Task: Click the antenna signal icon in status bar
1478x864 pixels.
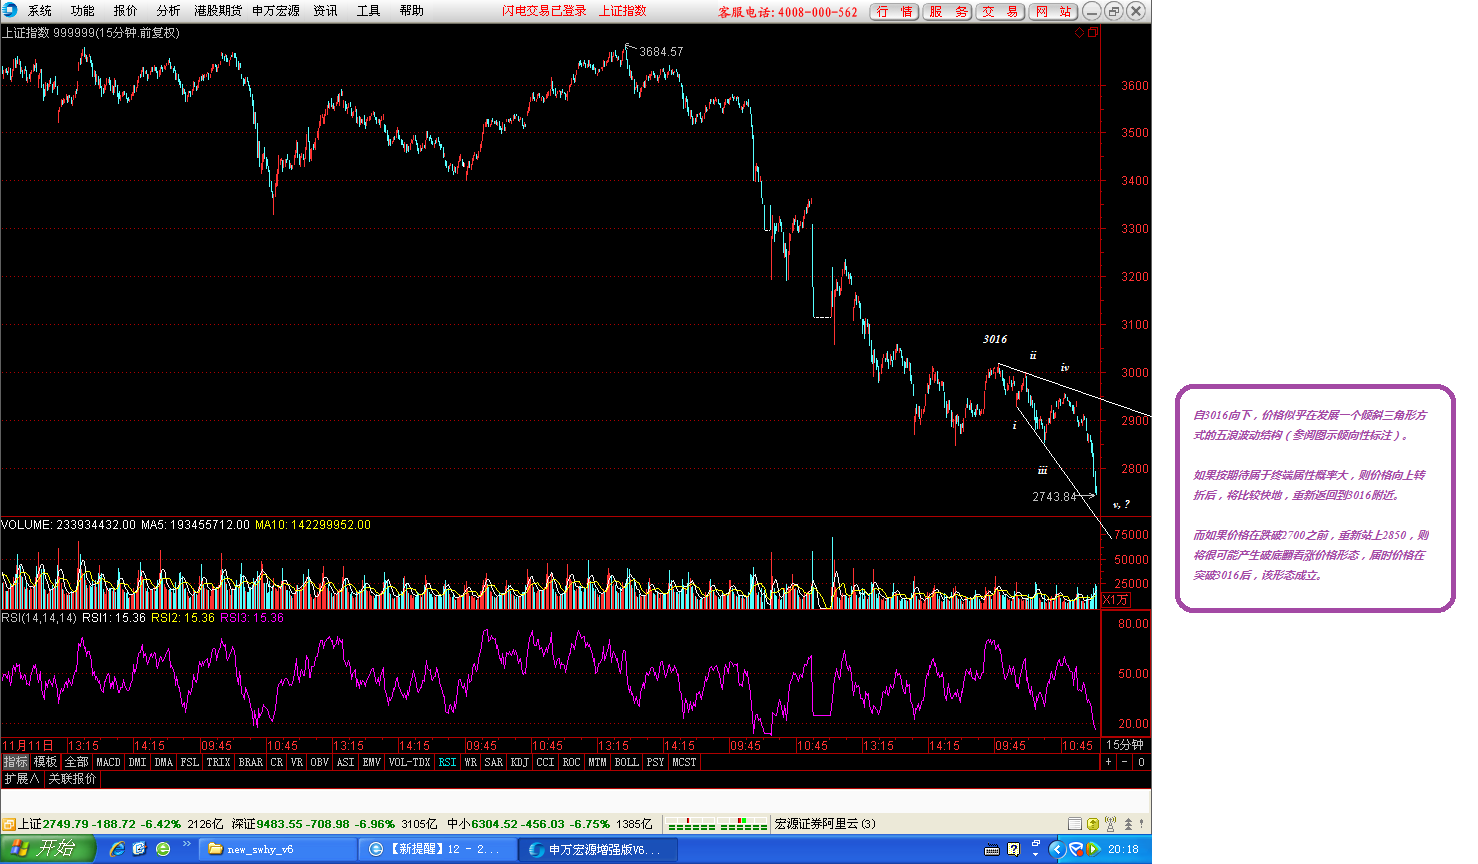Action: (1111, 824)
